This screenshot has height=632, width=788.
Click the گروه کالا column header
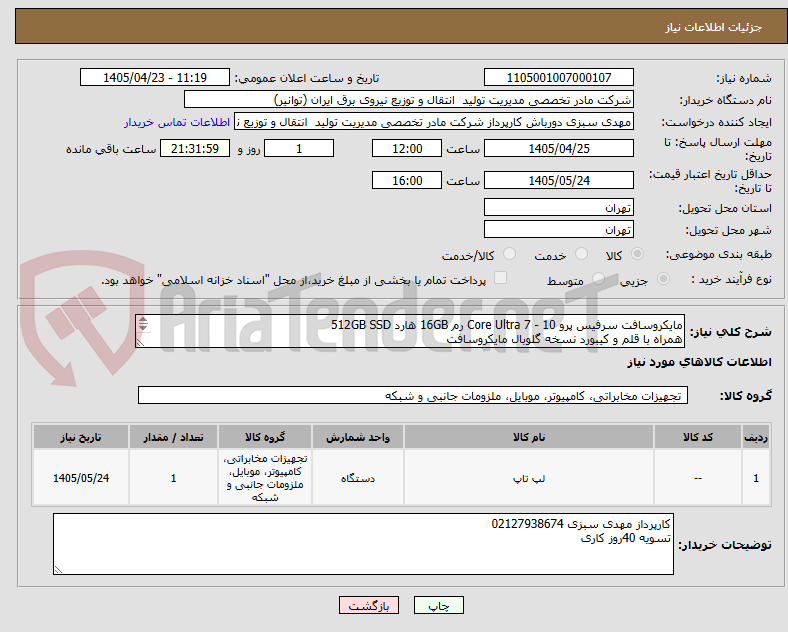[265, 437]
